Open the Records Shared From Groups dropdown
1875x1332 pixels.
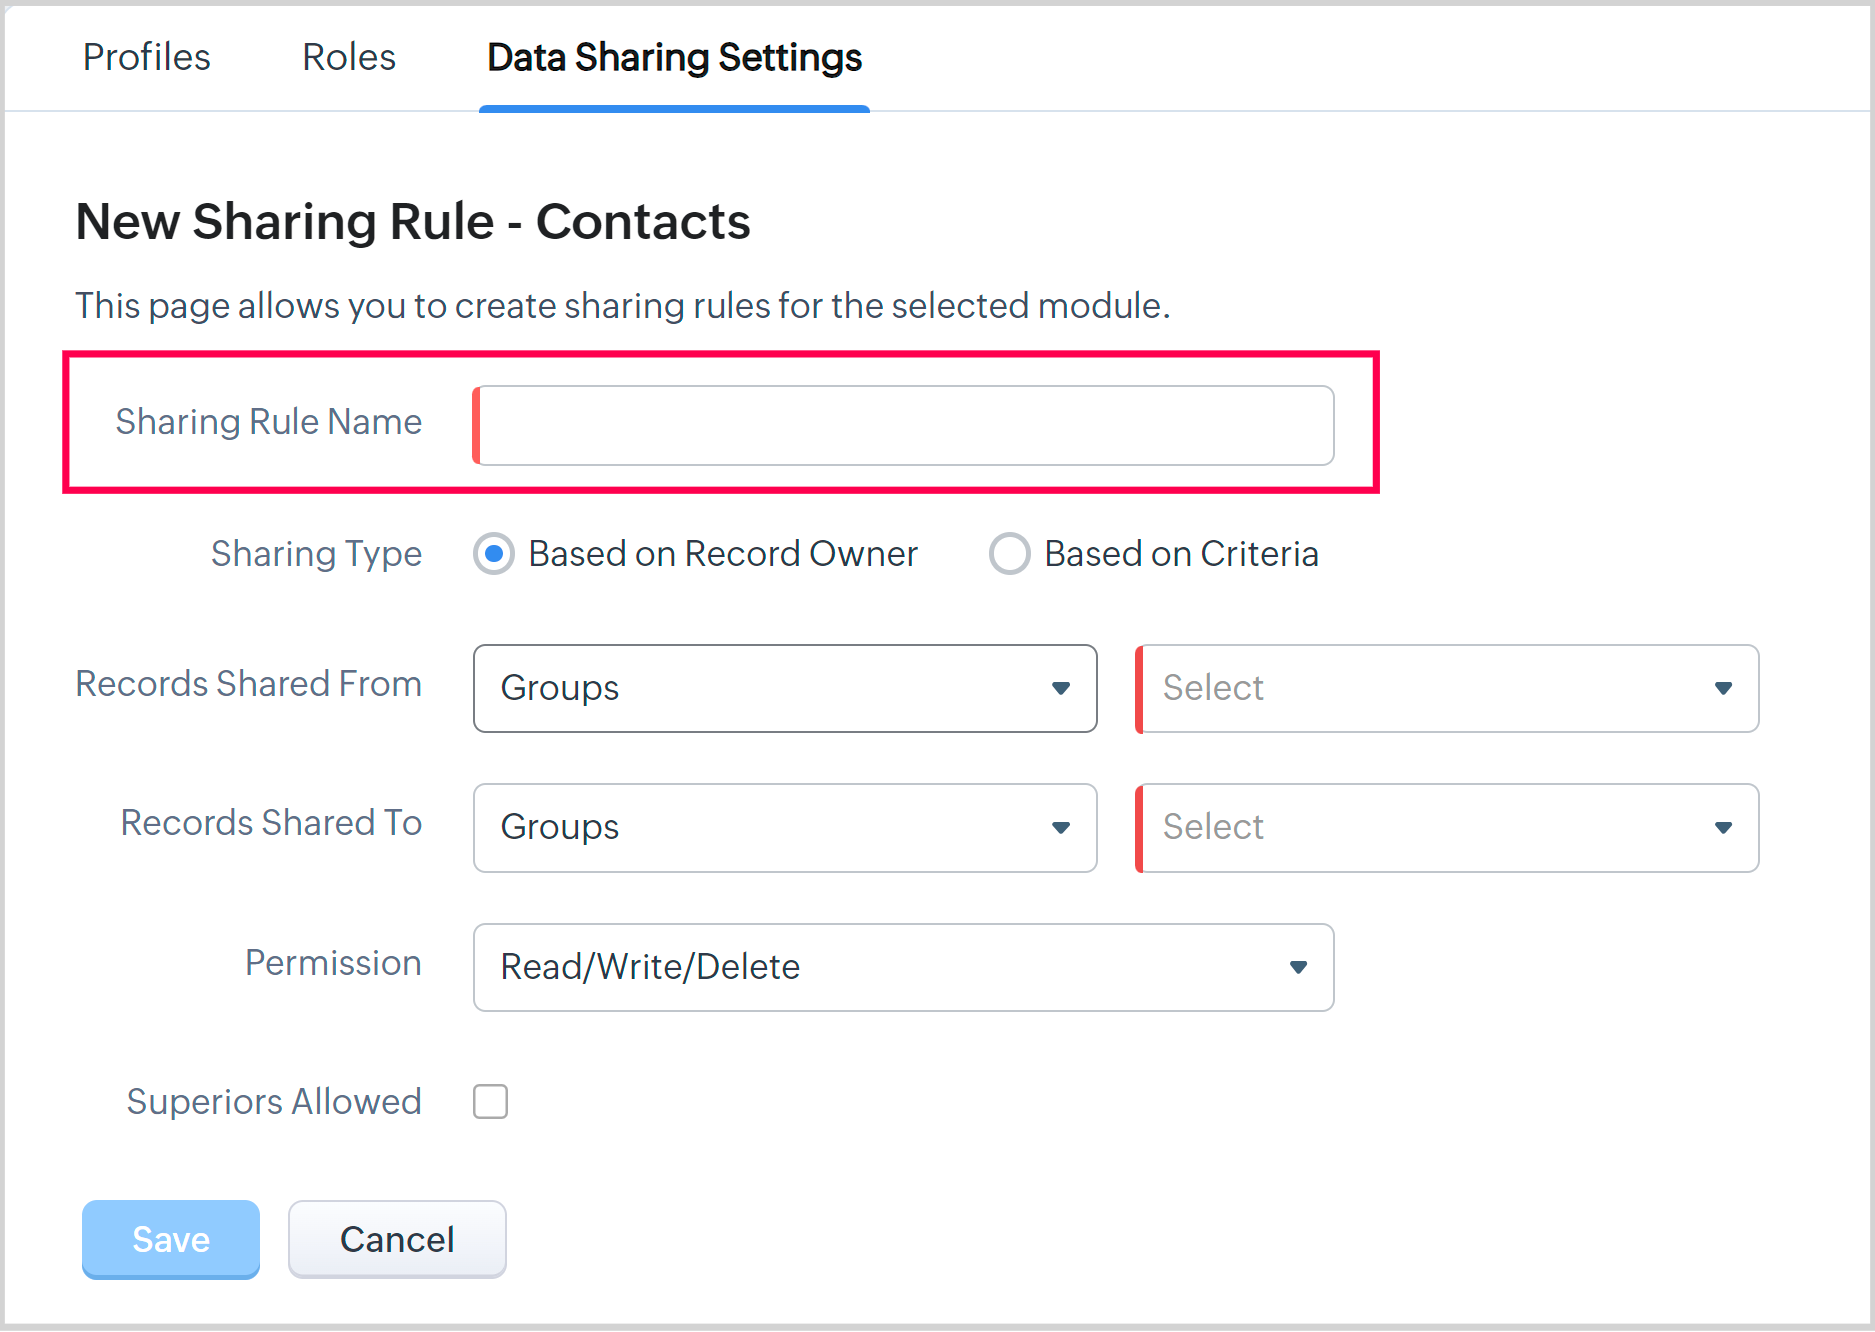coord(784,688)
